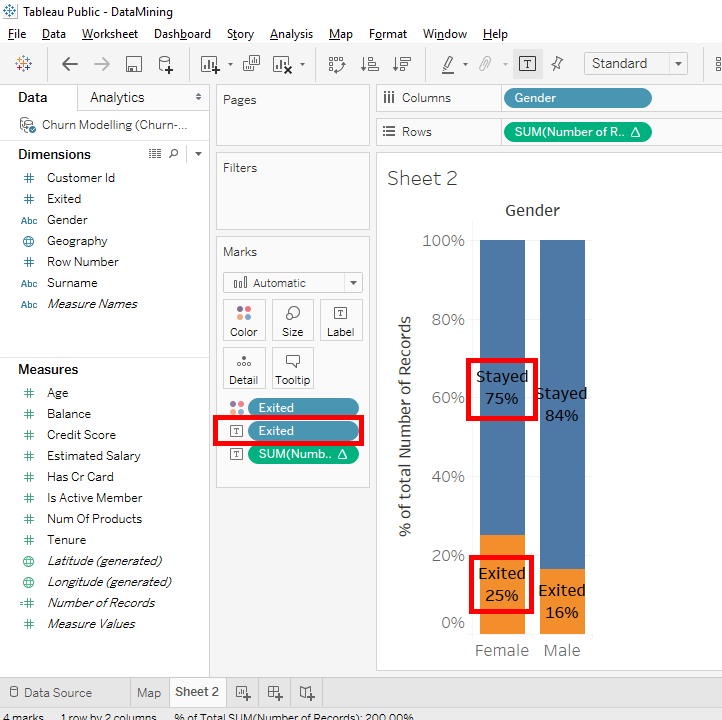Click the New Data Source icon
The width and height of the screenshot is (722, 720).
166,64
